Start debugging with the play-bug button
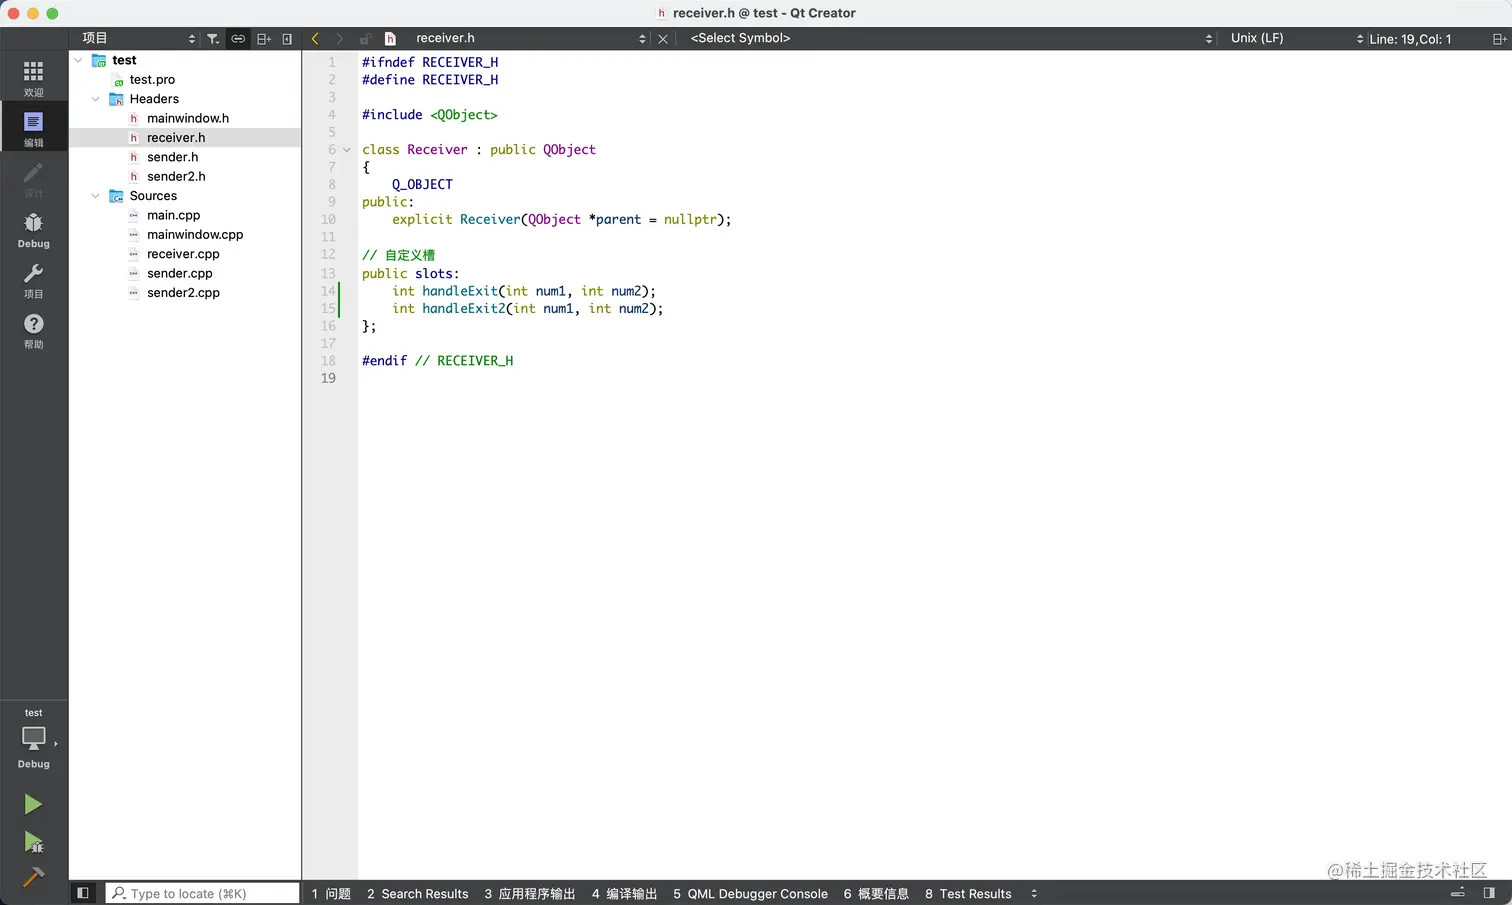 pos(33,842)
